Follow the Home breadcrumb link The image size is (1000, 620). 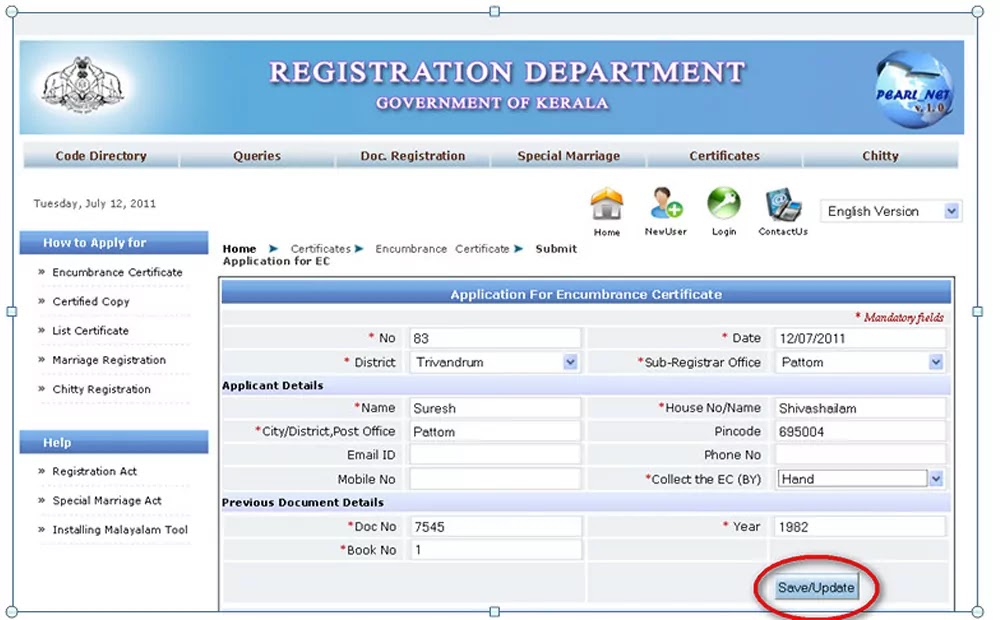pos(238,248)
